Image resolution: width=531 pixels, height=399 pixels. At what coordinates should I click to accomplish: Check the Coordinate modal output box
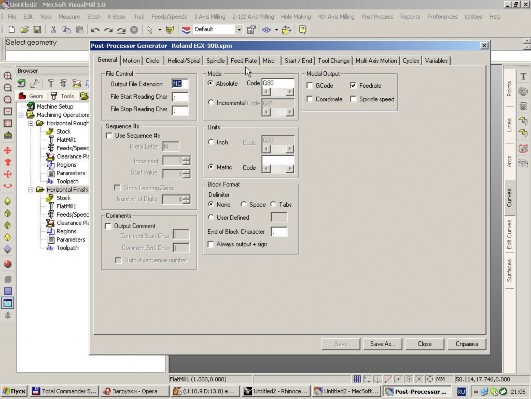309,99
